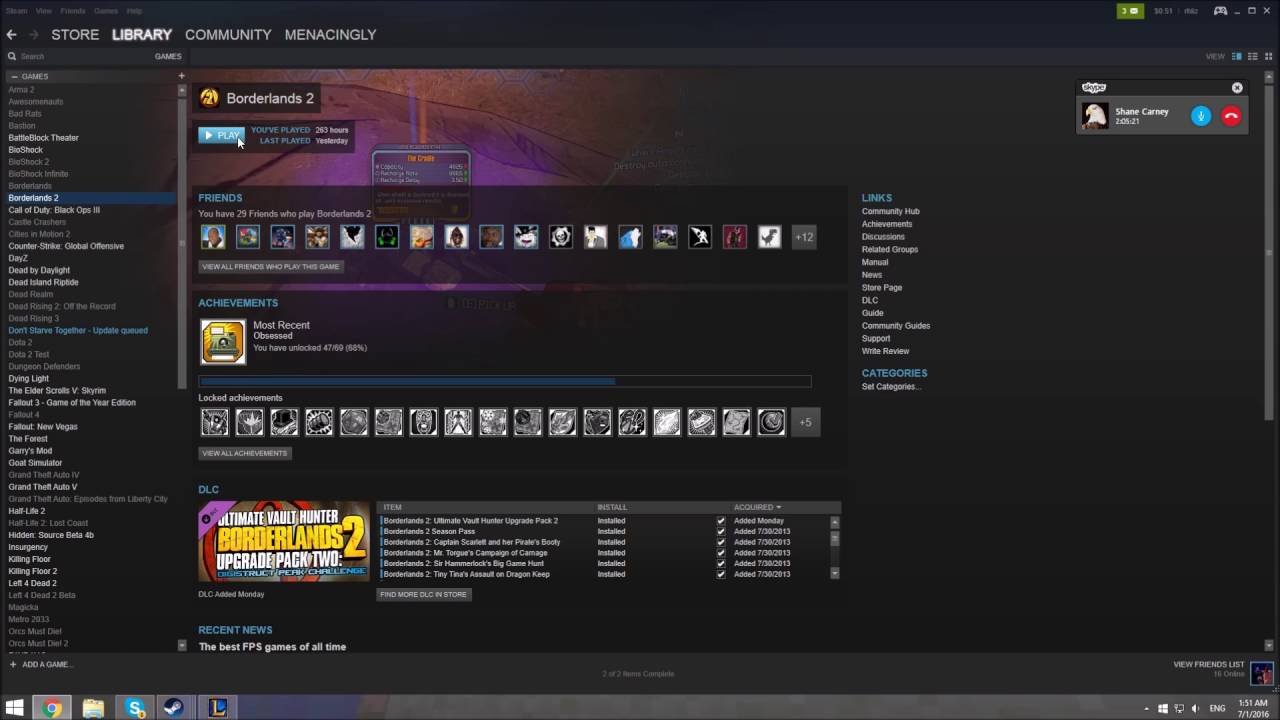Open View Friends List
The image size is (1280, 720).
1208,665
